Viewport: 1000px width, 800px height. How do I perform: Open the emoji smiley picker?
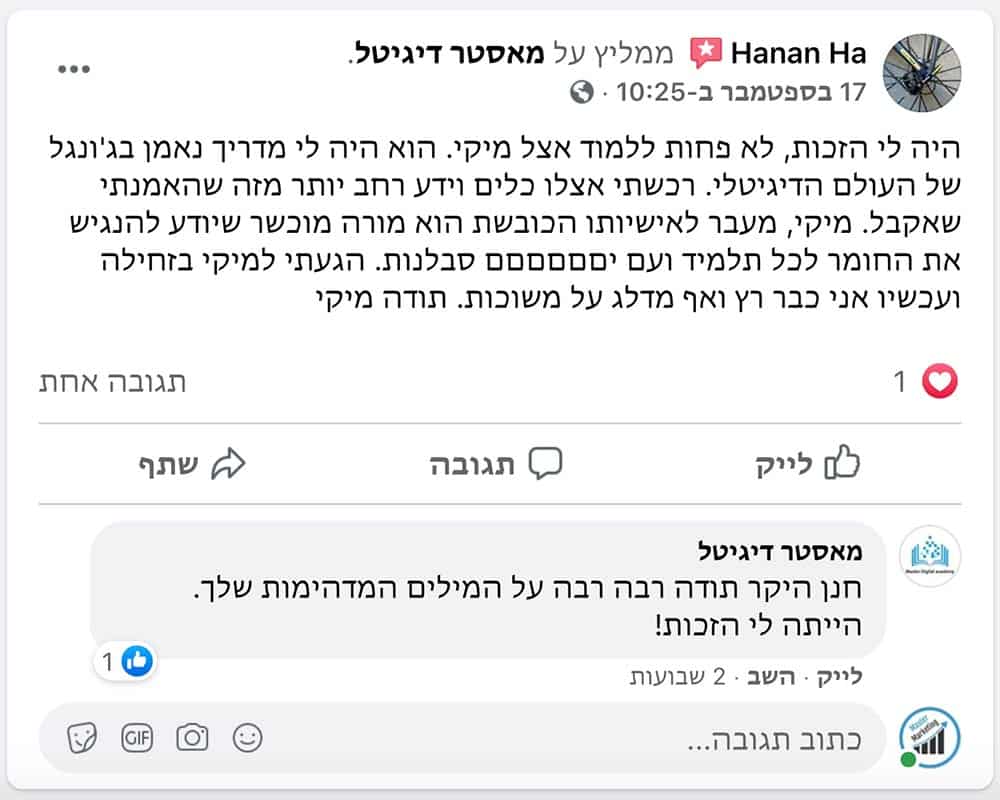247,739
